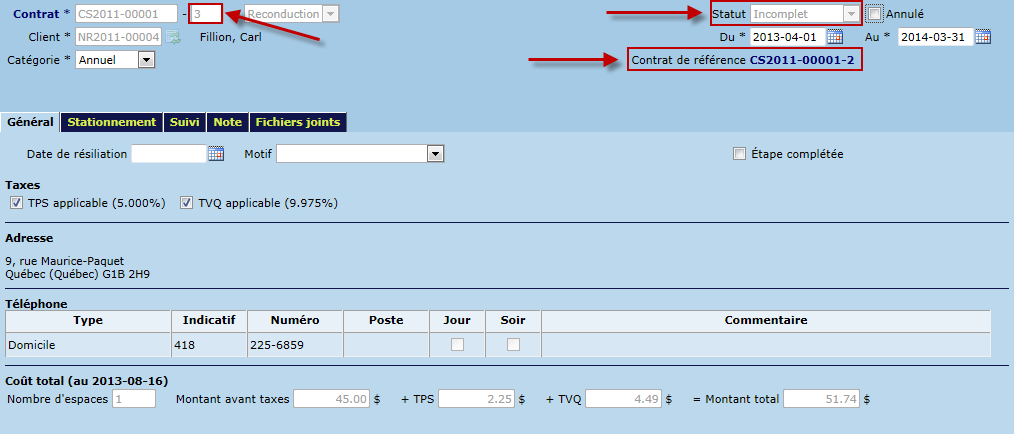This screenshot has width=1014, height=434.
Task: Toggle the Annulé checkbox
Action: pos(875,14)
